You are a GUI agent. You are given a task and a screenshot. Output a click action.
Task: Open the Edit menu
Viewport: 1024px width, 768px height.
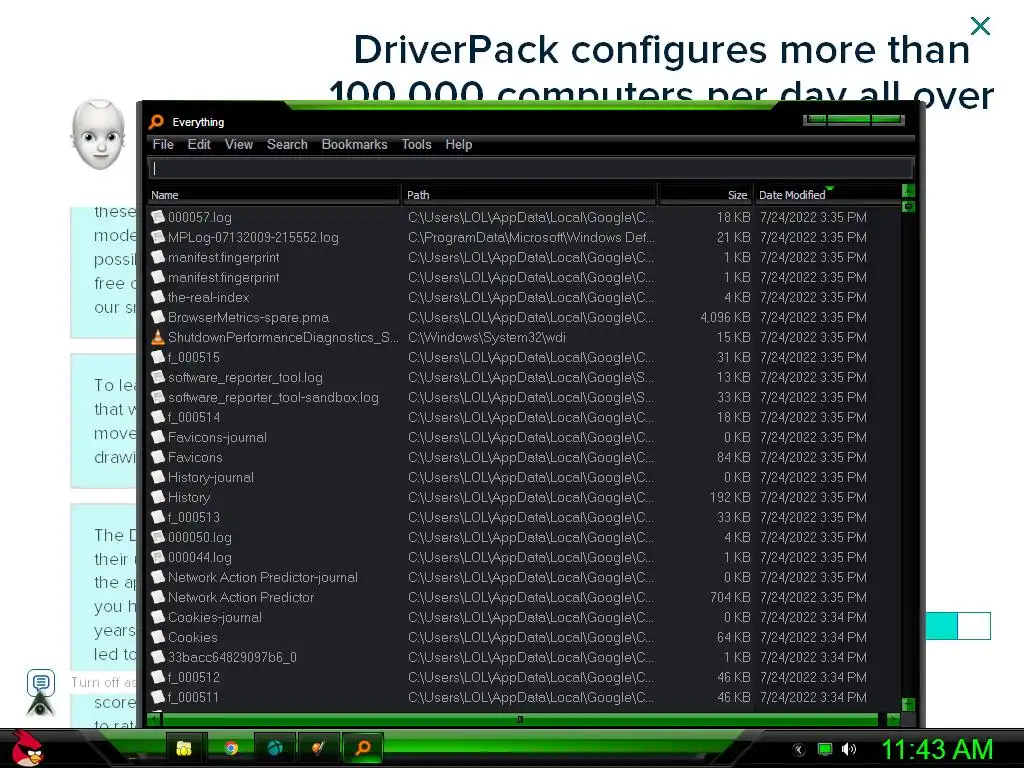tap(199, 144)
